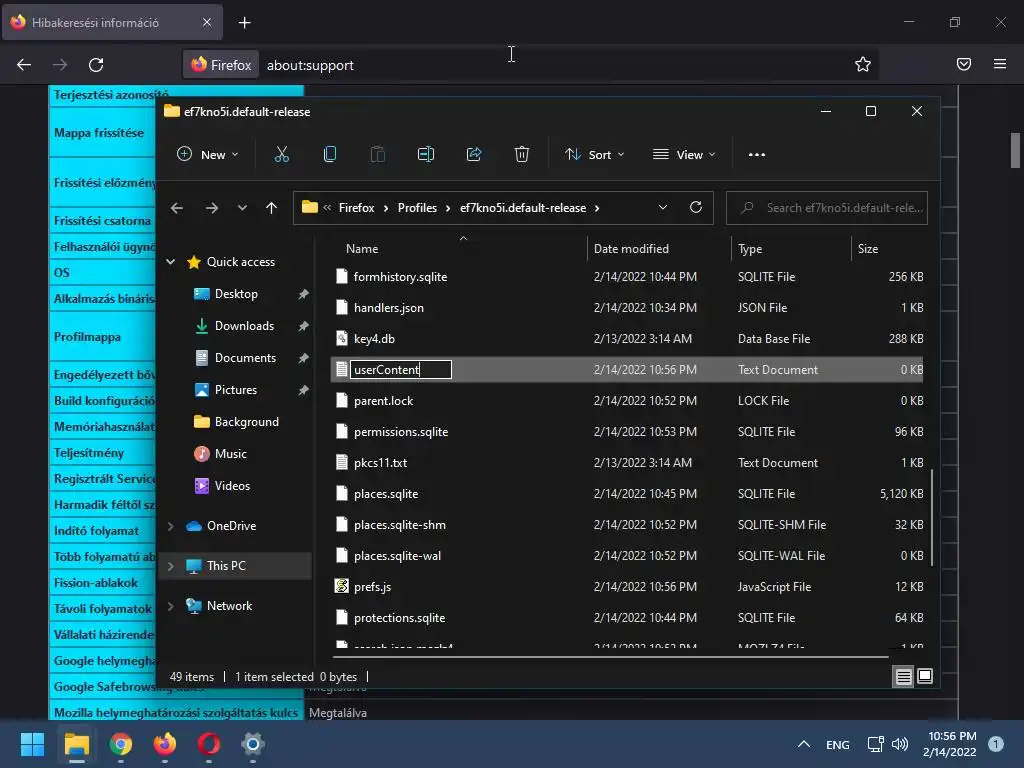This screenshot has width=1024, height=768.
Task: Go up one folder level
Action: coord(271,208)
